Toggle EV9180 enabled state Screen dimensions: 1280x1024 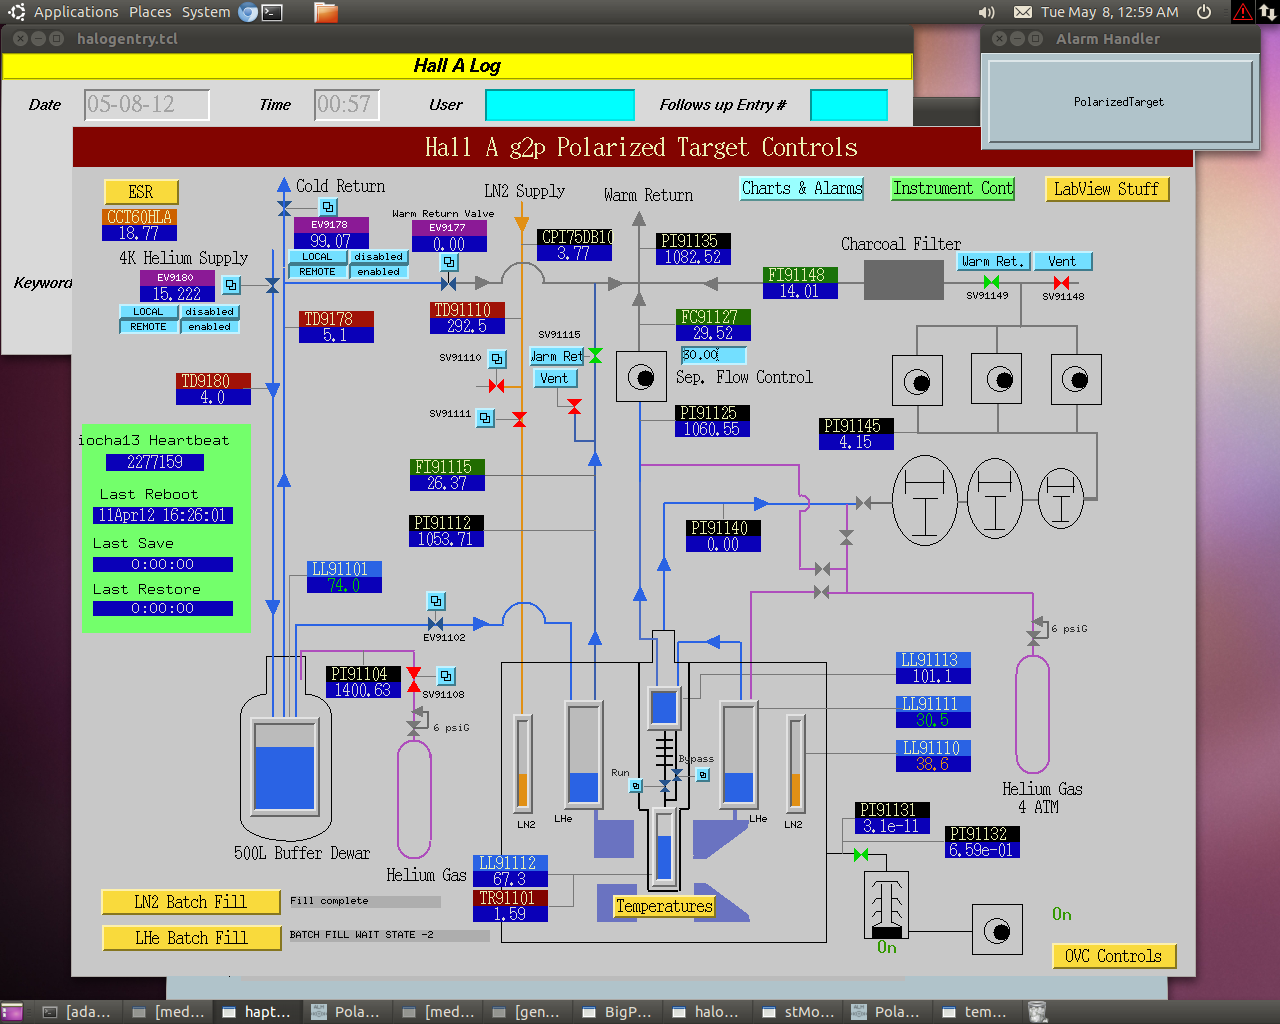tap(209, 327)
